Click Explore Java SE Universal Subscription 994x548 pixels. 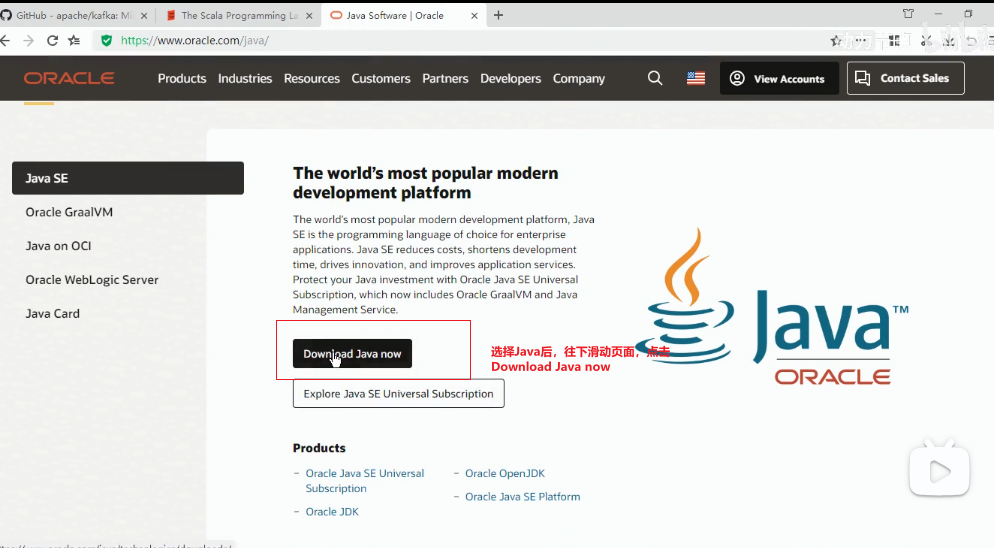(x=399, y=393)
